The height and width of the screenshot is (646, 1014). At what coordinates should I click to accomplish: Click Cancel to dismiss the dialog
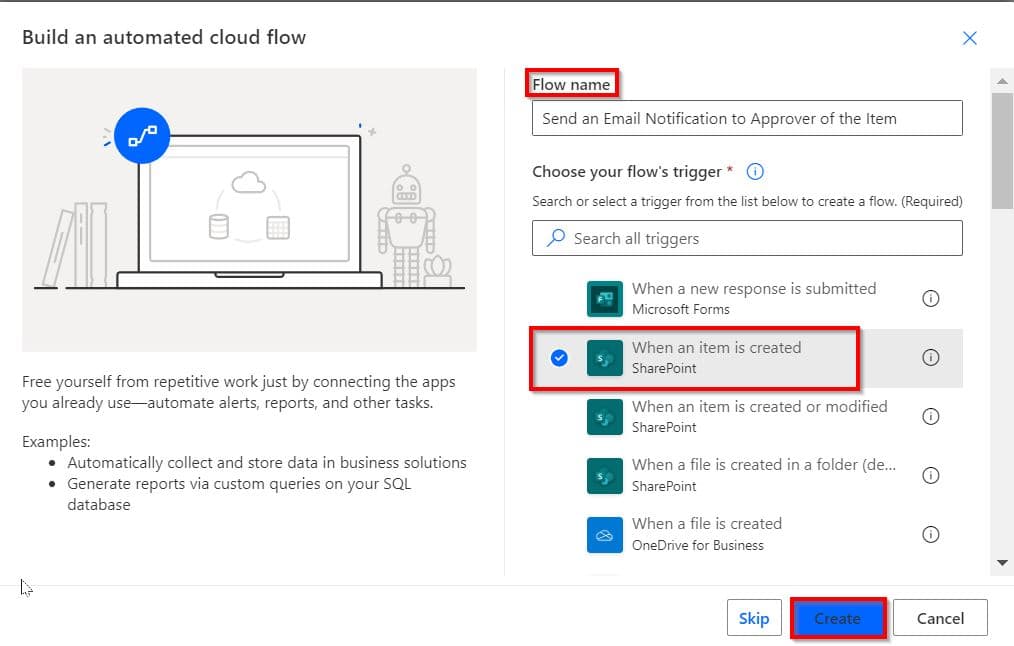coord(939,618)
